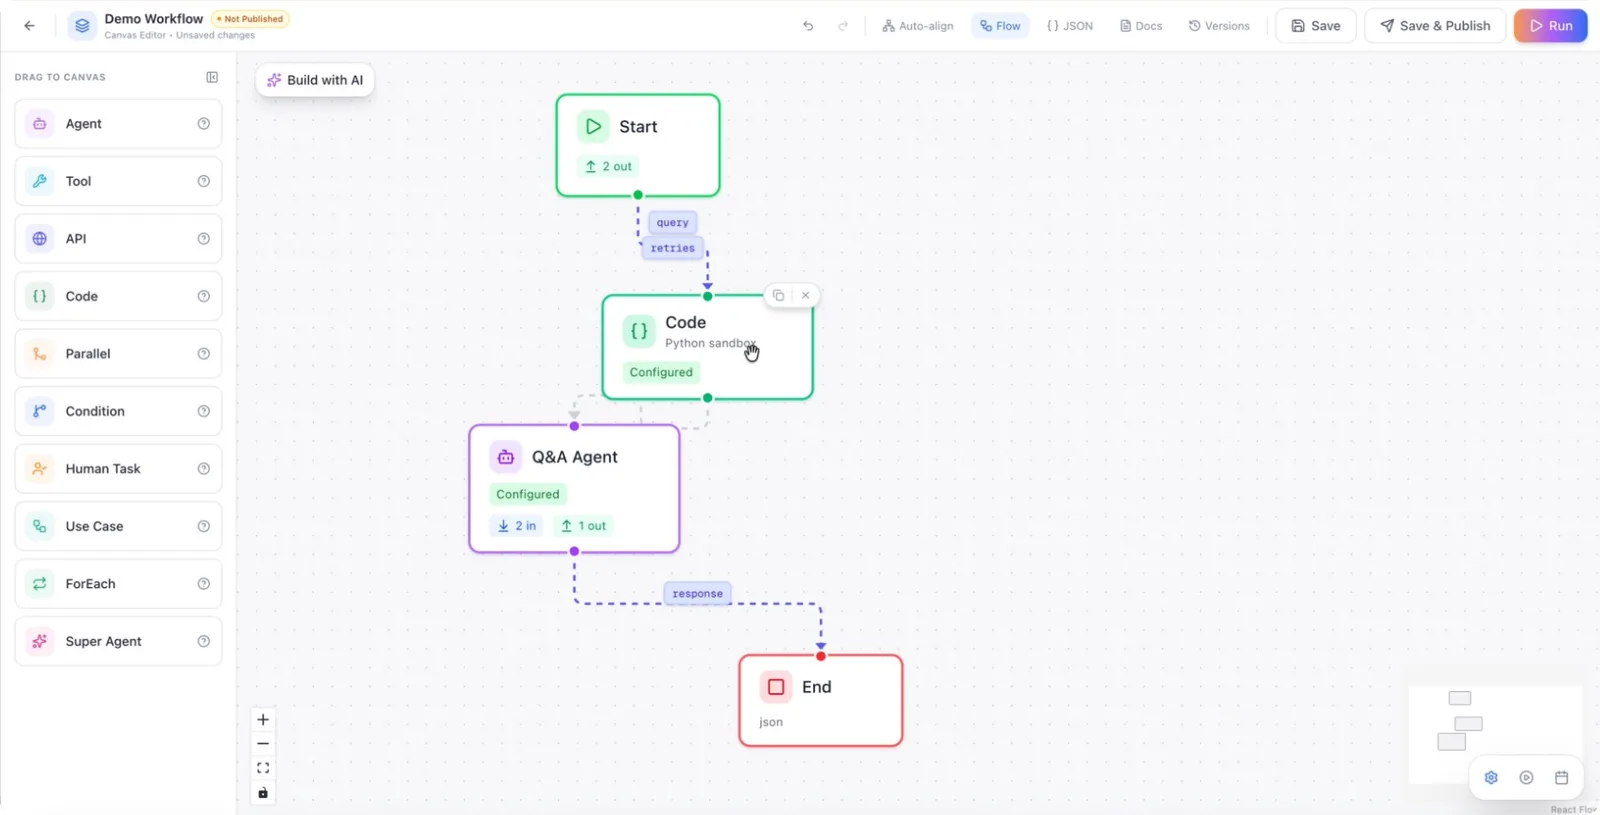Screen dimensions: 1600x815
Task: Open help for the Agent component
Action: (204, 124)
